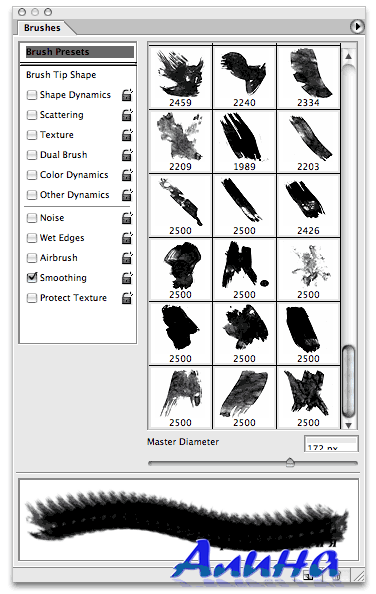Click the Master Diameter slider handle

[290, 462]
